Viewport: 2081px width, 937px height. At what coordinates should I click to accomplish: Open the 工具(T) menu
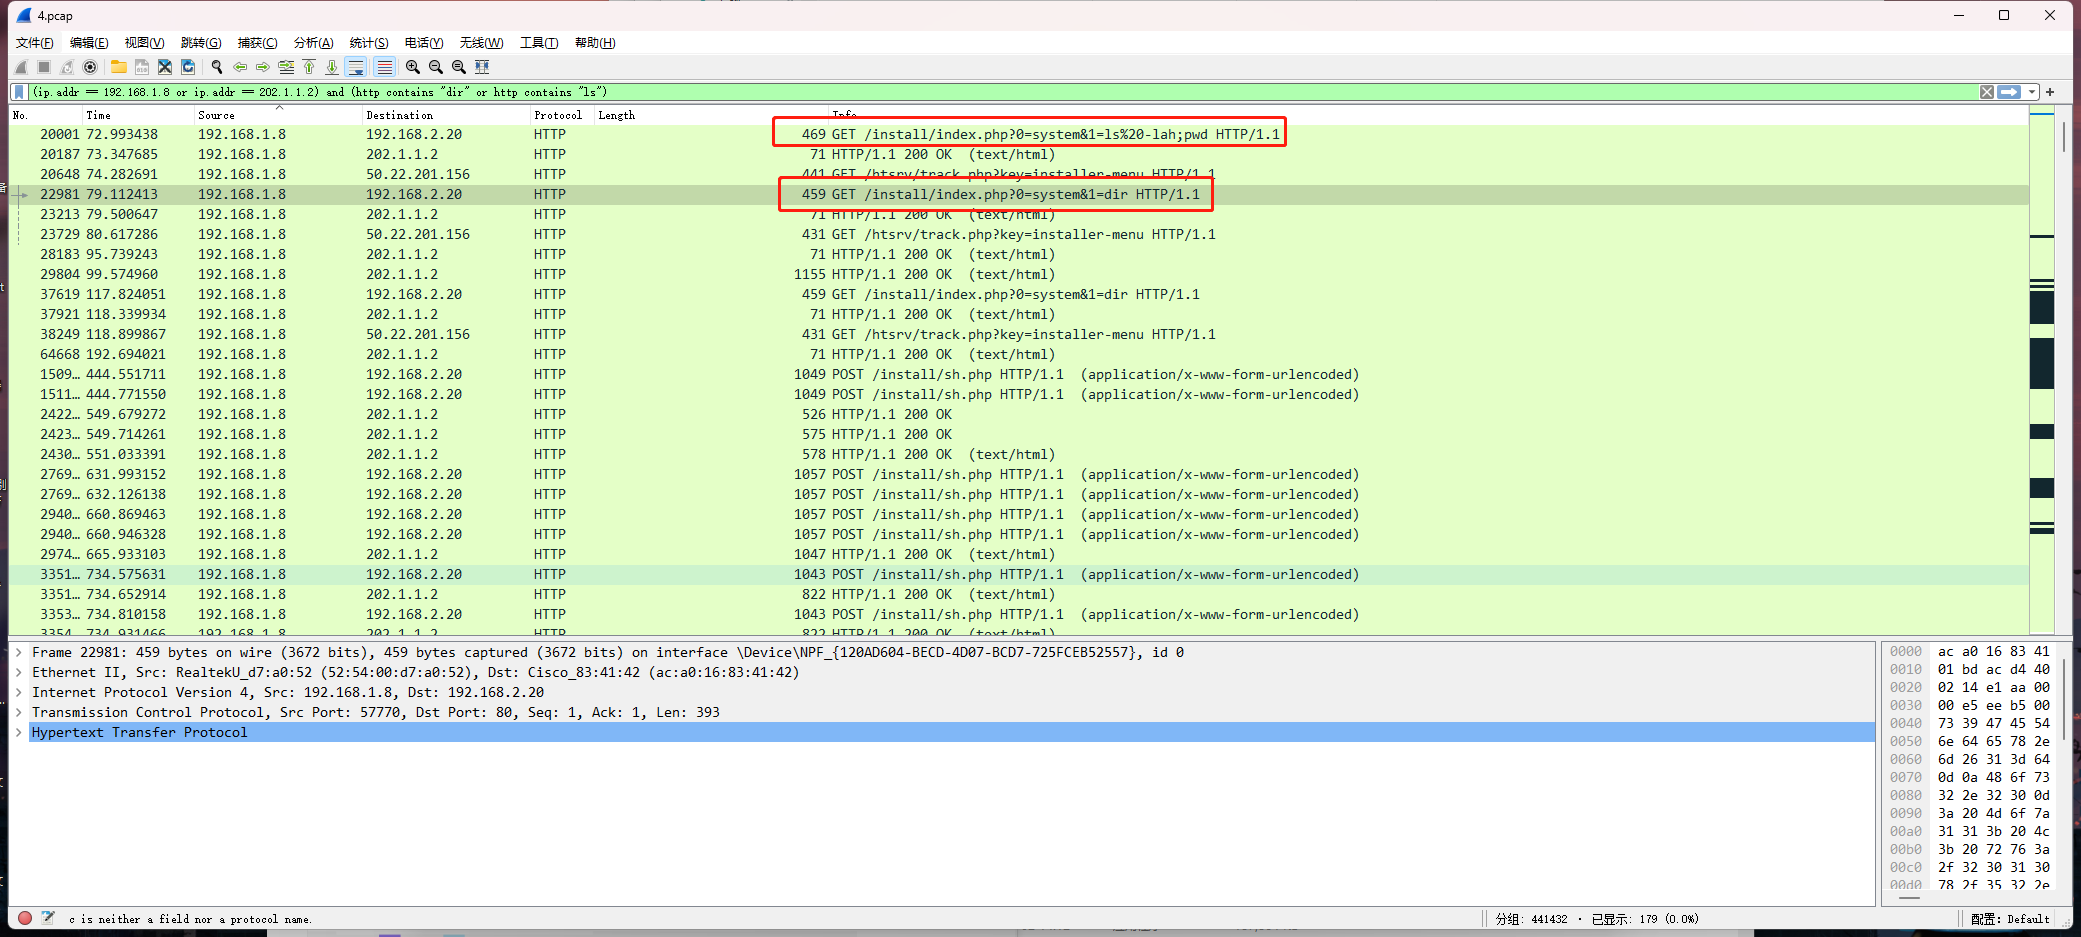539,43
